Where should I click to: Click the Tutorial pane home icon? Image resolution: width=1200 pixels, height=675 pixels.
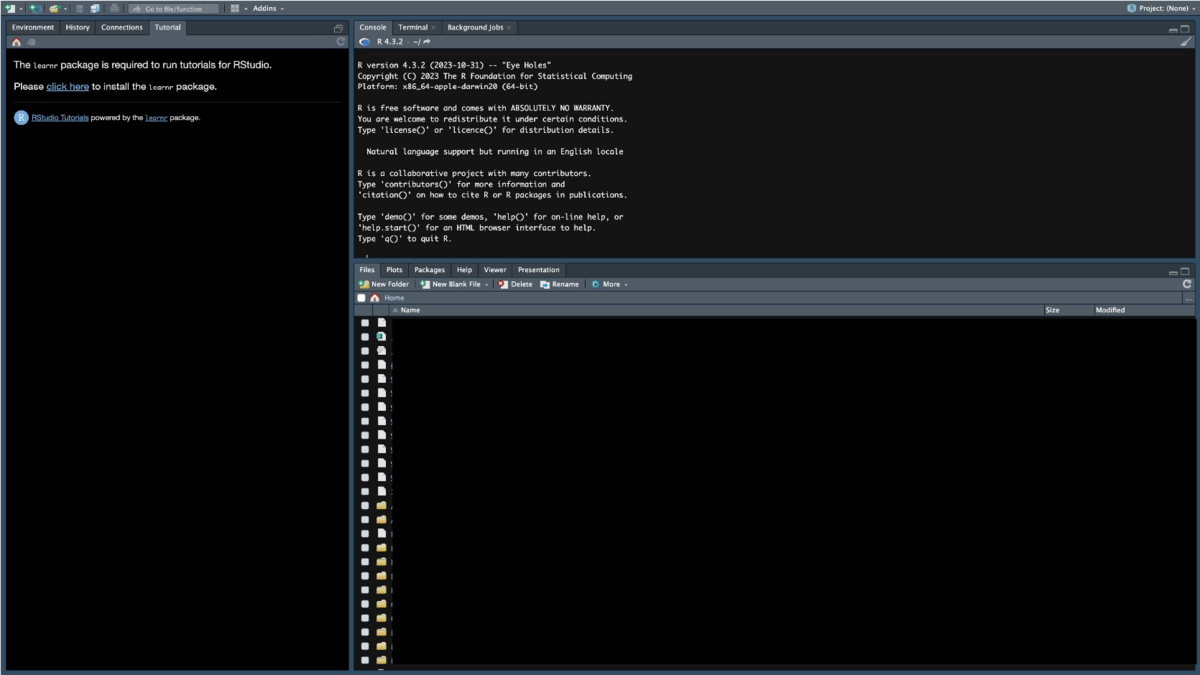[x=16, y=42]
